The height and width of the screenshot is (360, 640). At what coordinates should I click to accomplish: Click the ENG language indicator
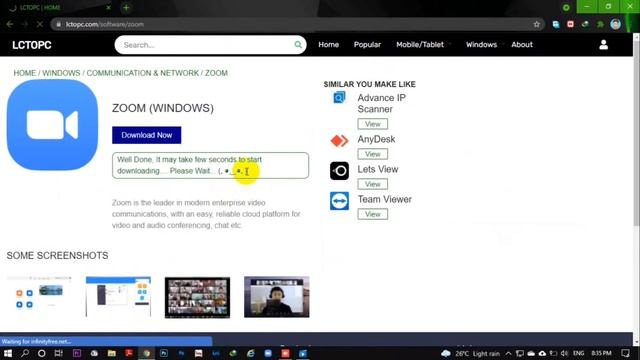578,353
